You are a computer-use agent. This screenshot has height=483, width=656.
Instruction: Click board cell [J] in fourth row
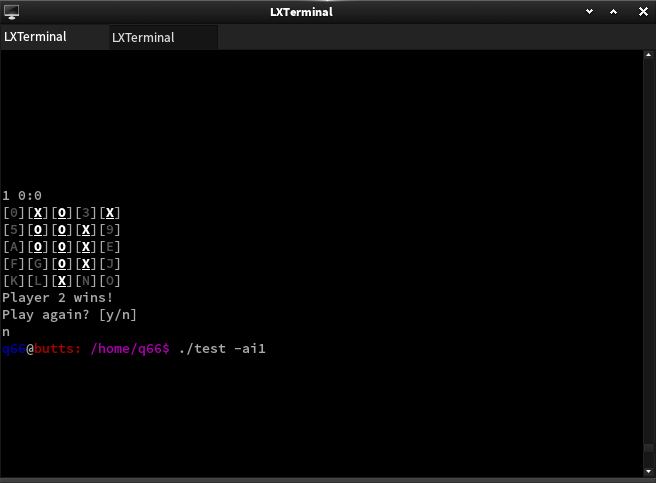point(110,264)
